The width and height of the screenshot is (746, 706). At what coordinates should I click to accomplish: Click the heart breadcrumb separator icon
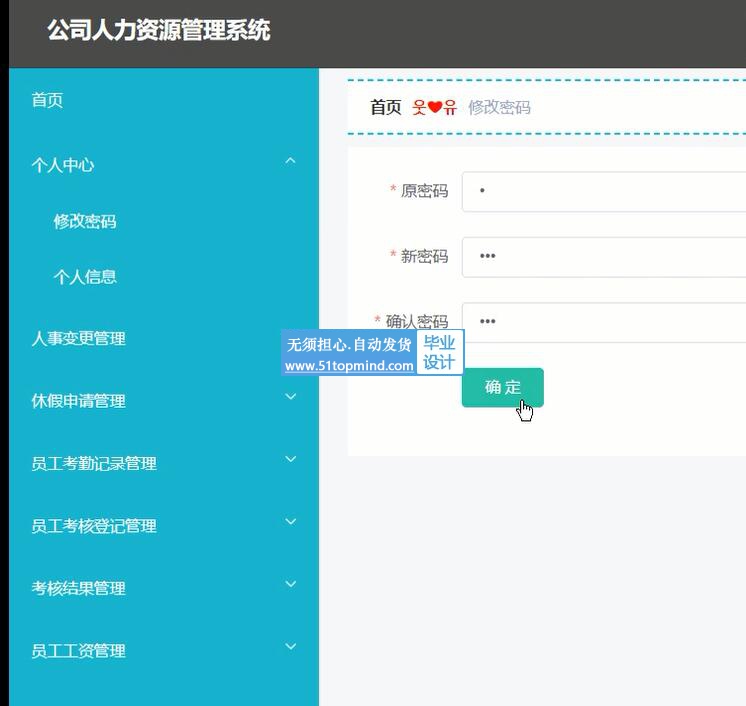point(434,108)
